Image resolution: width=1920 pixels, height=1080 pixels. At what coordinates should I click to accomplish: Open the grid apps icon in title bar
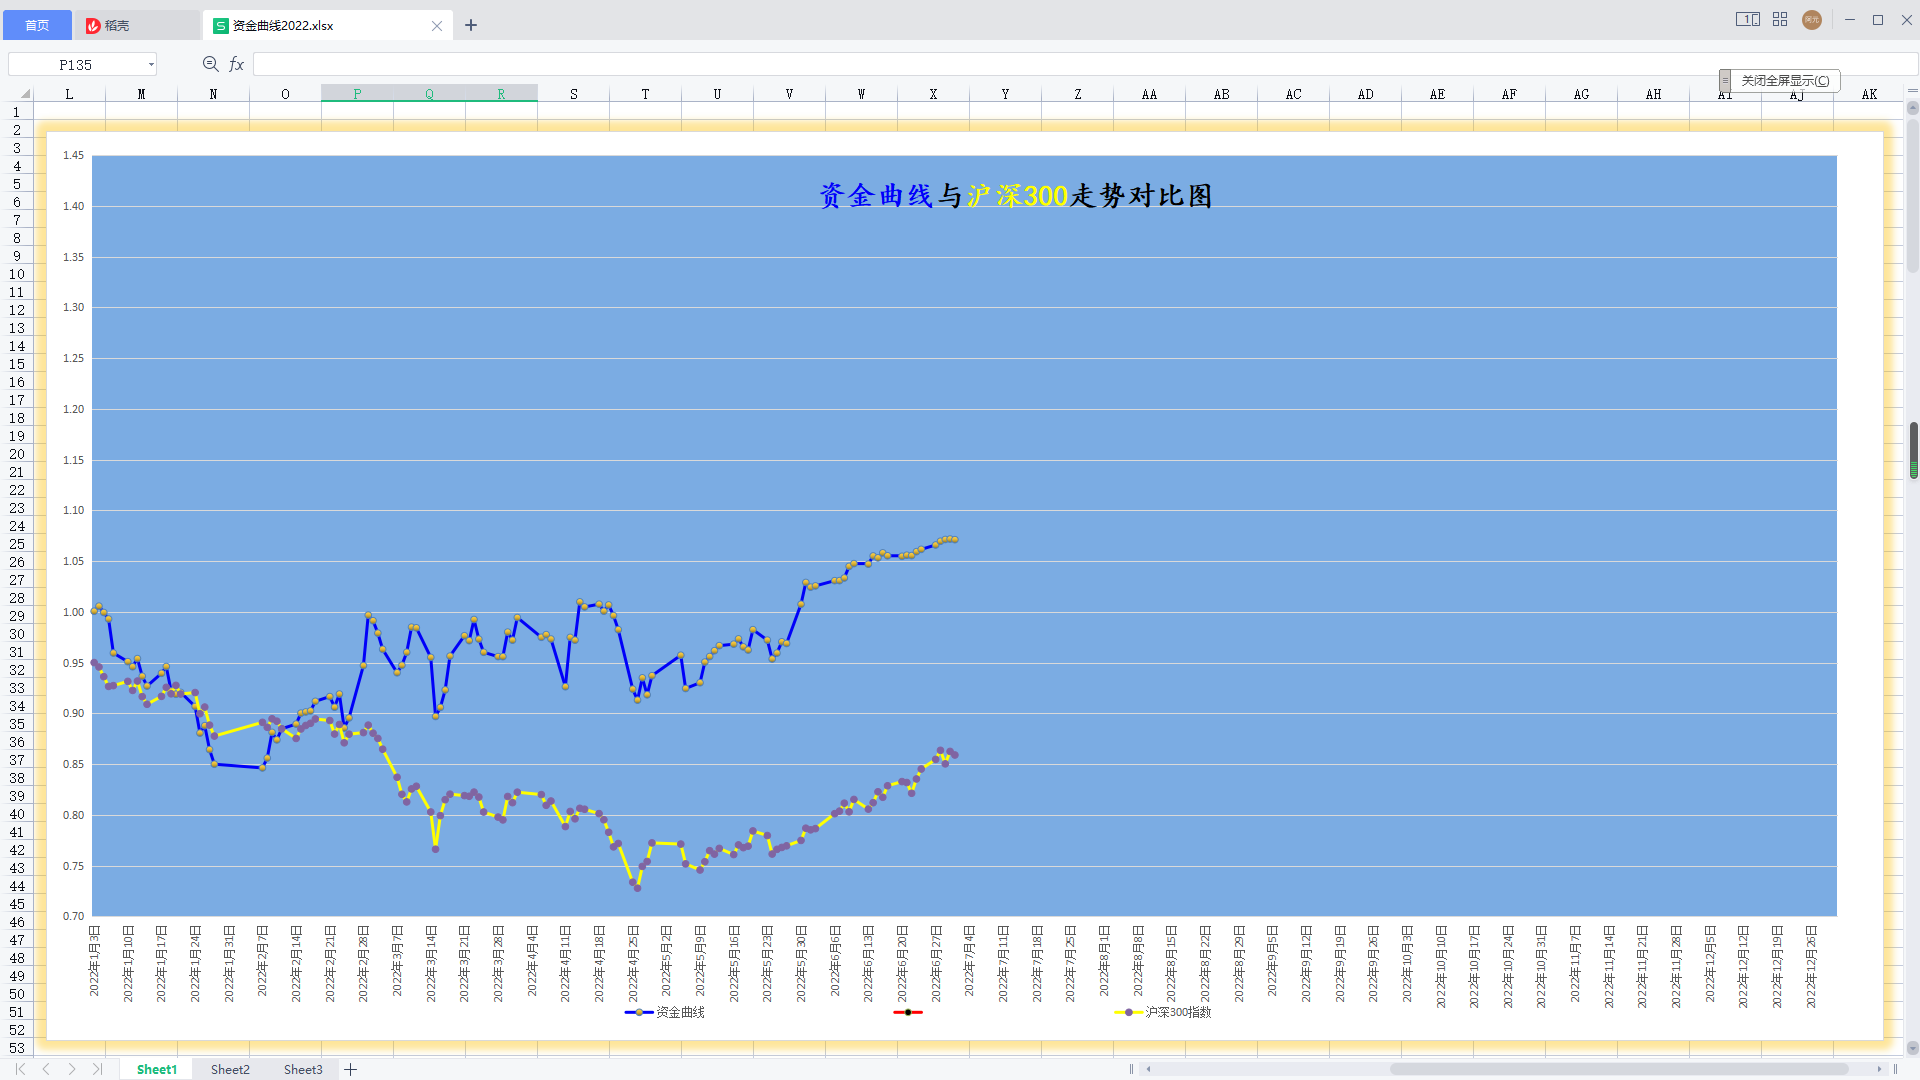(1780, 20)
